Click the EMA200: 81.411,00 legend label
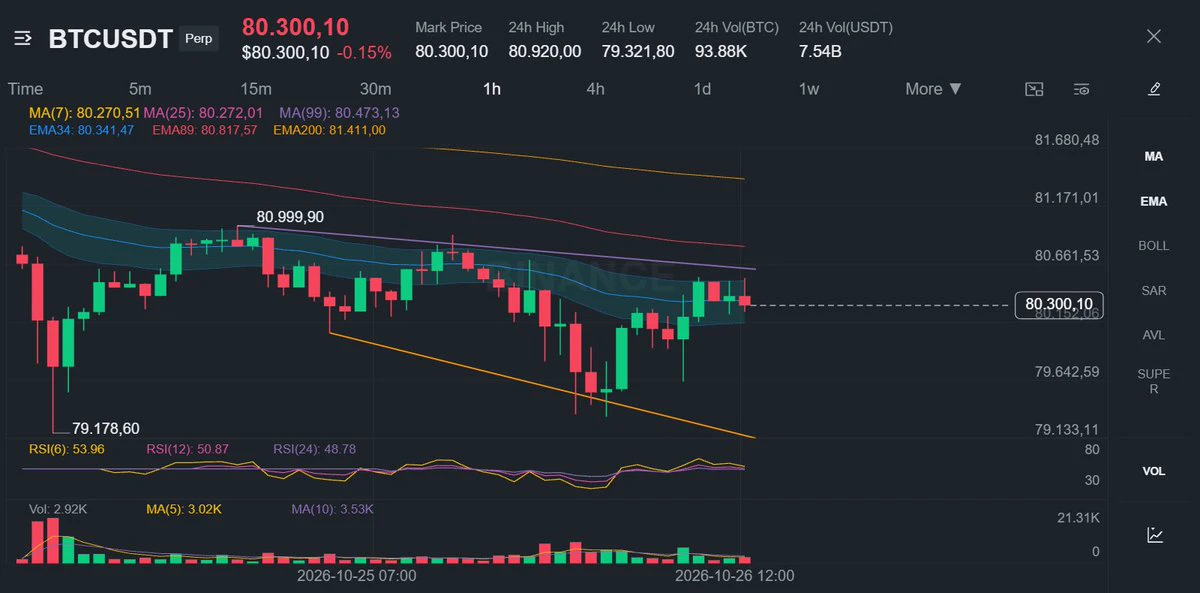Screen dimensions: 1200x593 [329, 130]
